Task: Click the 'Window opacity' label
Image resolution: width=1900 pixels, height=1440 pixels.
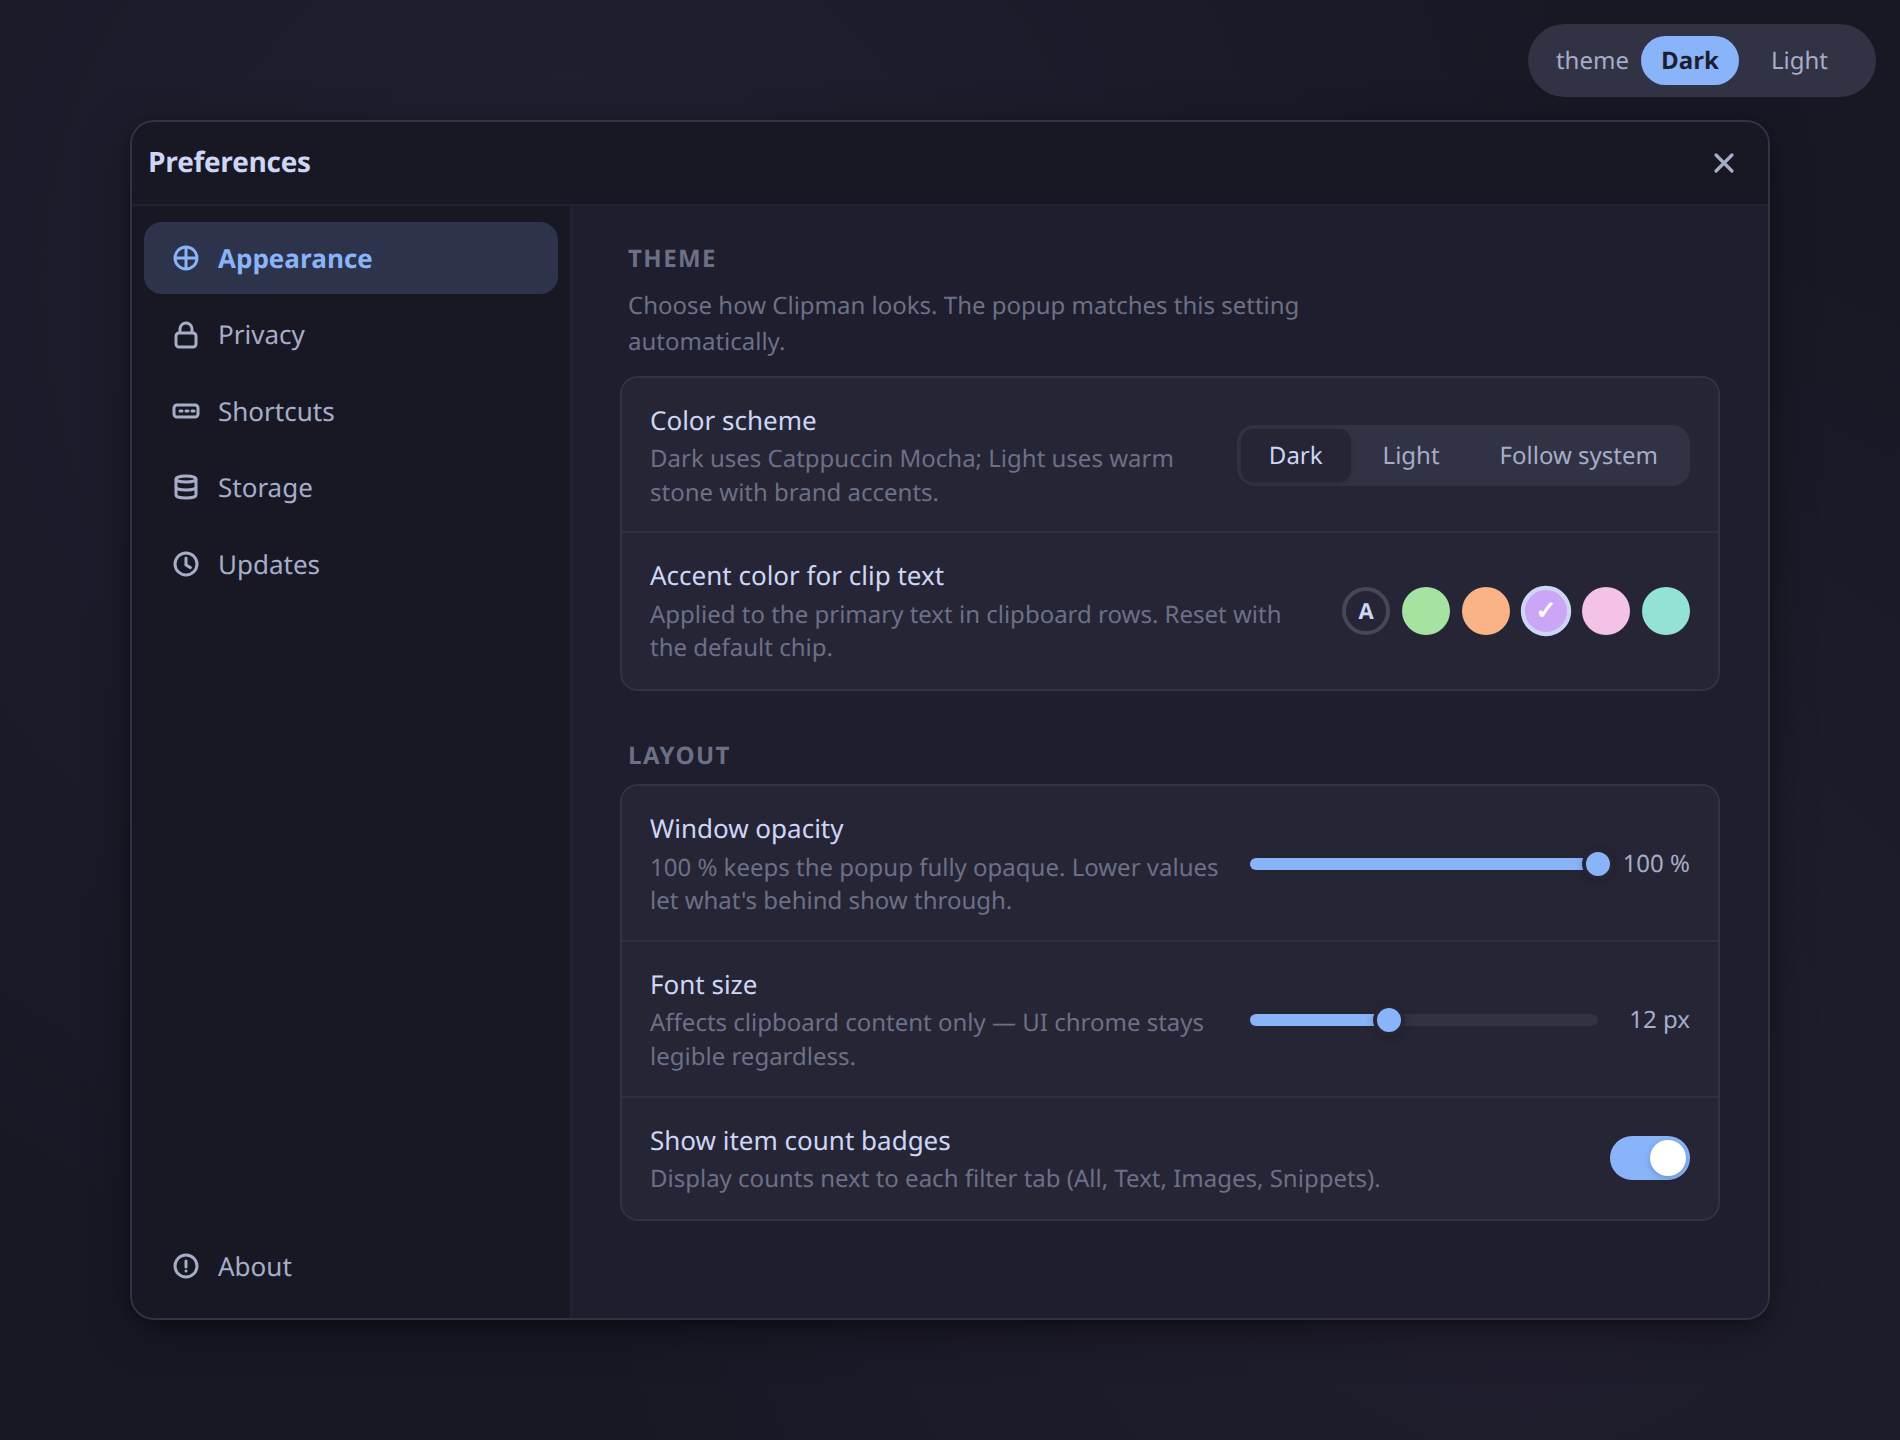Action: 746,829
